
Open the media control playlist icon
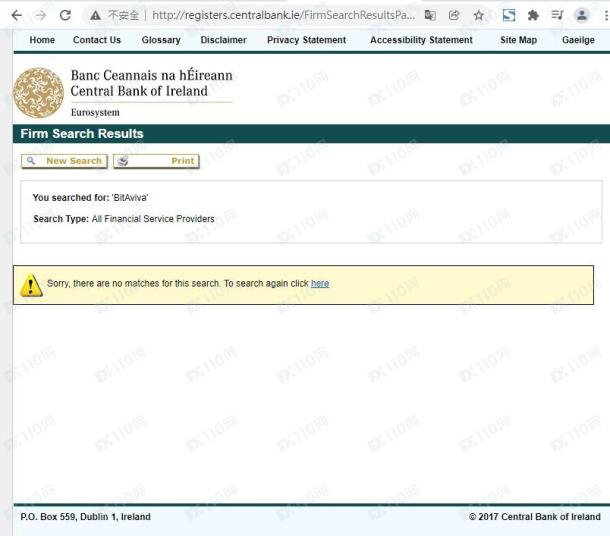[x=557, y=15]
